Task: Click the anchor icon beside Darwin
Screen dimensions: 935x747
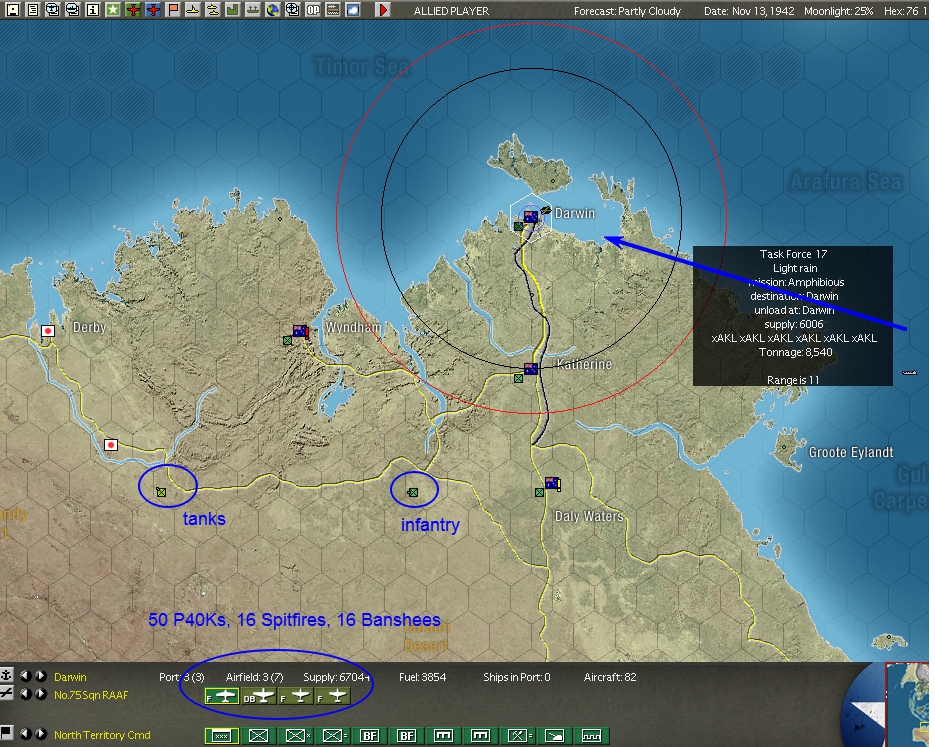Action: pos(7,675)
